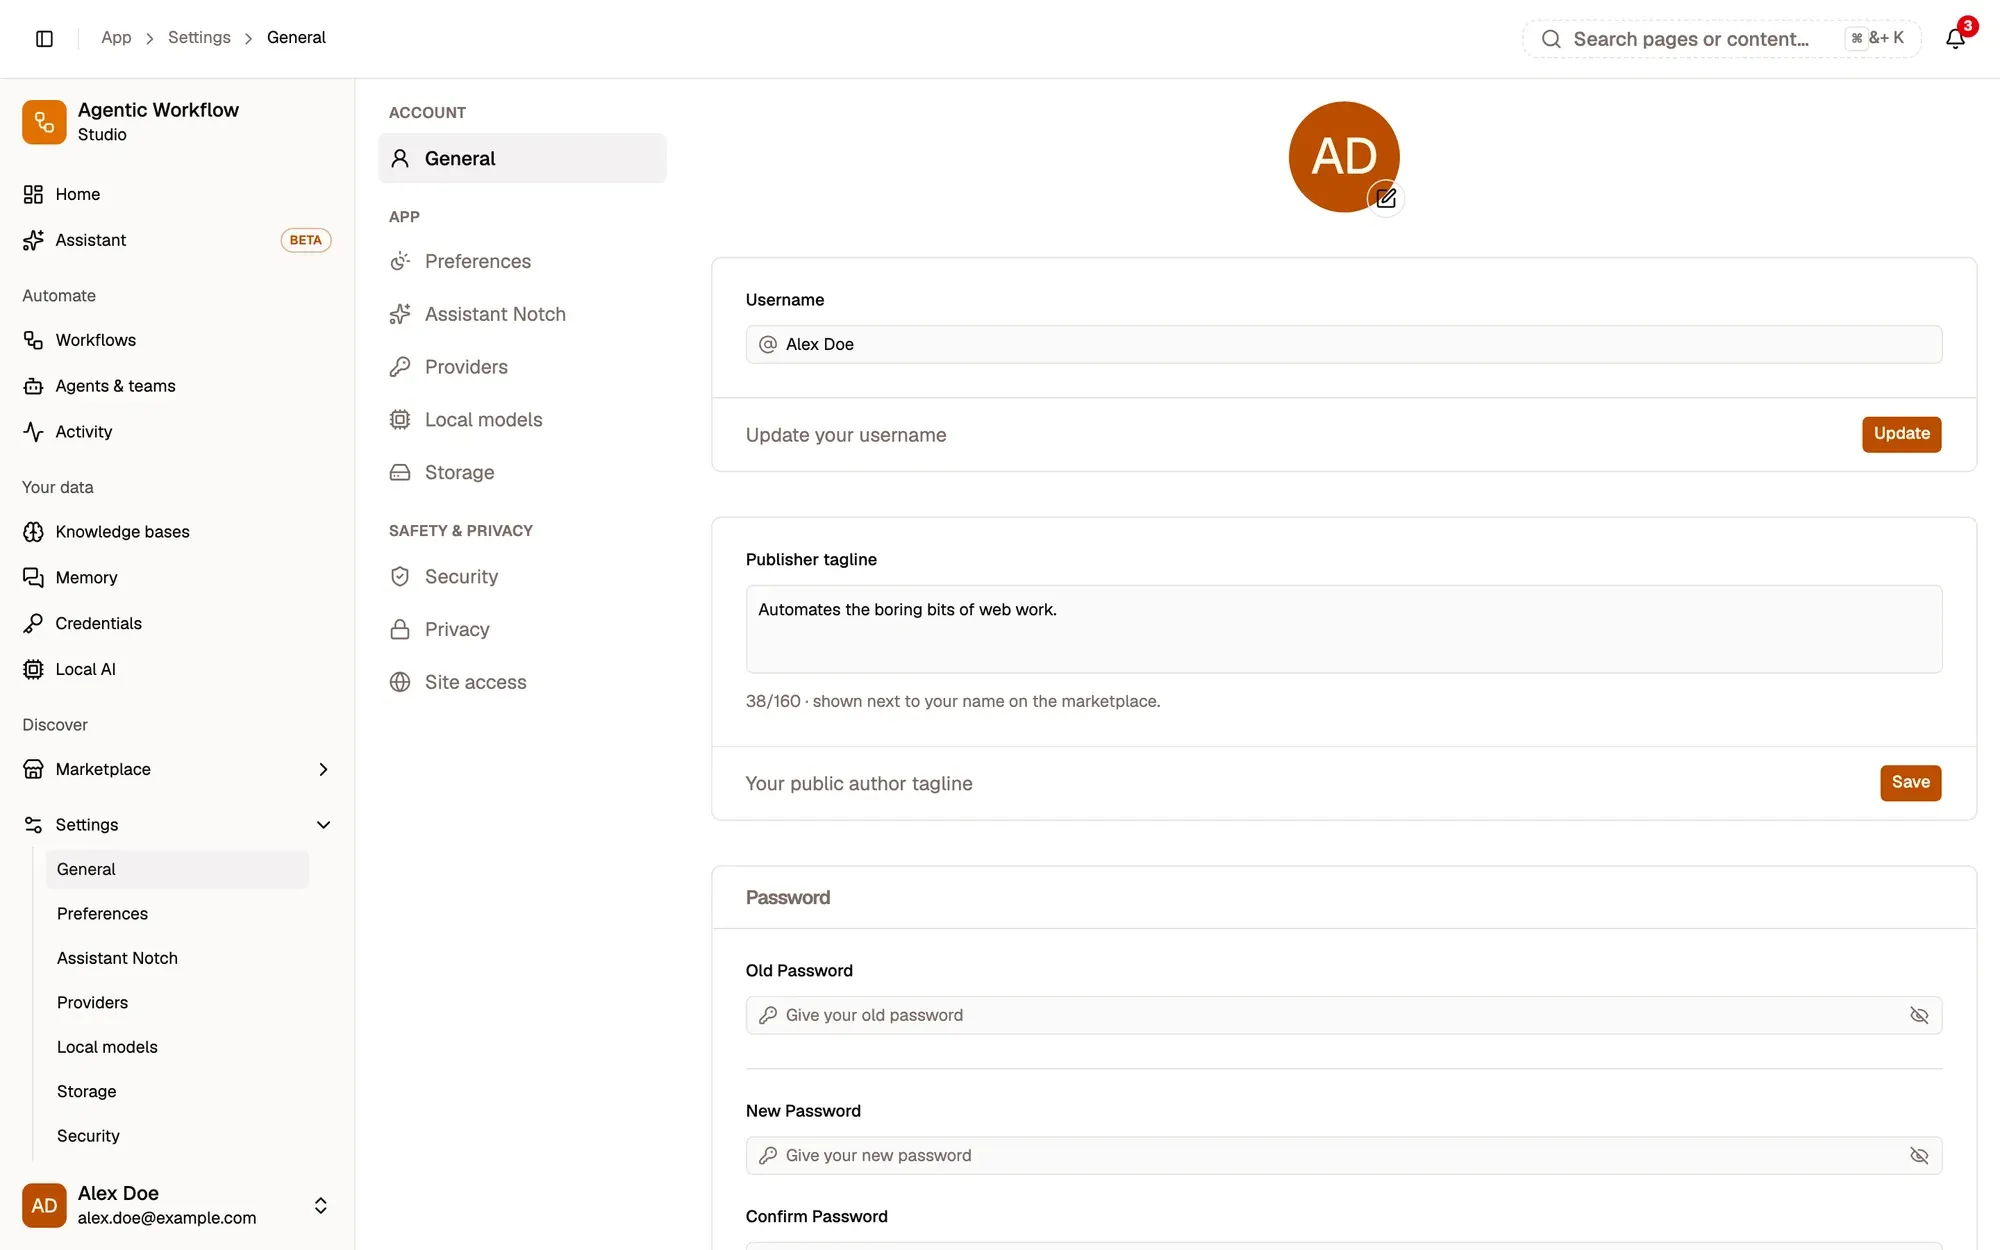Go to Settings breadcrumb

(199, 38)
